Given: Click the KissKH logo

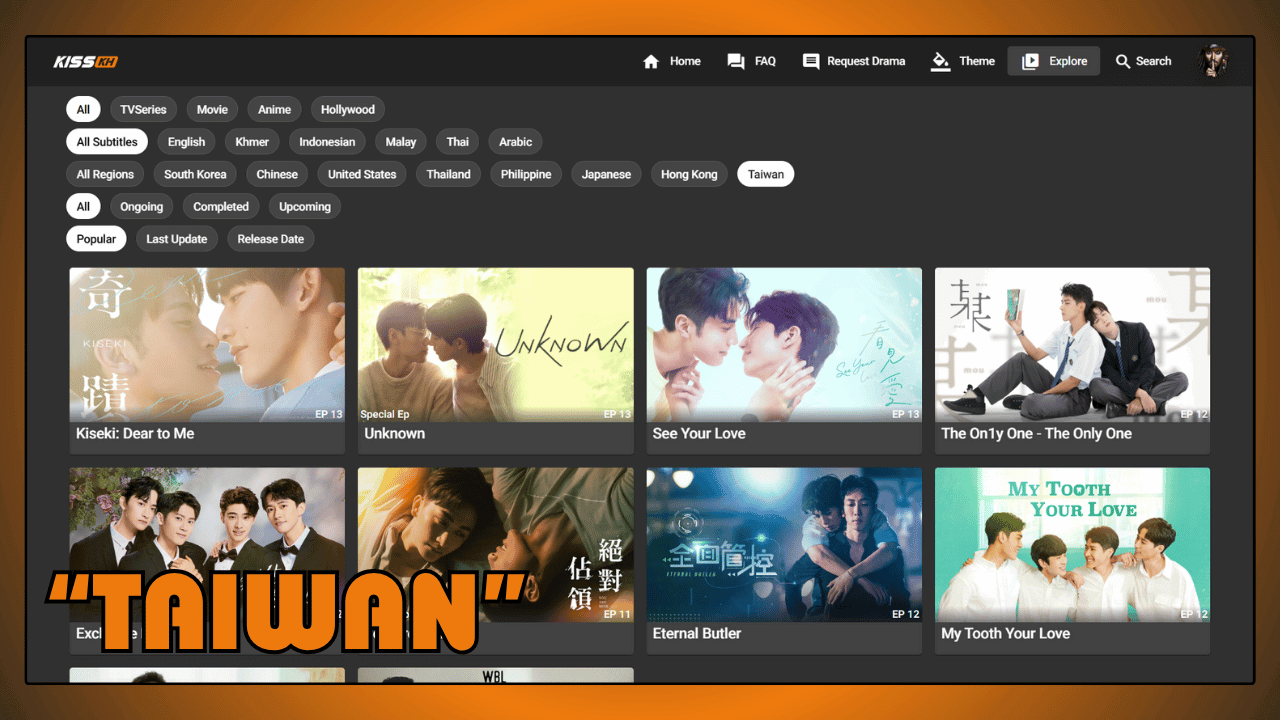Looking at the screenshot, I should [x=86, y=62].
